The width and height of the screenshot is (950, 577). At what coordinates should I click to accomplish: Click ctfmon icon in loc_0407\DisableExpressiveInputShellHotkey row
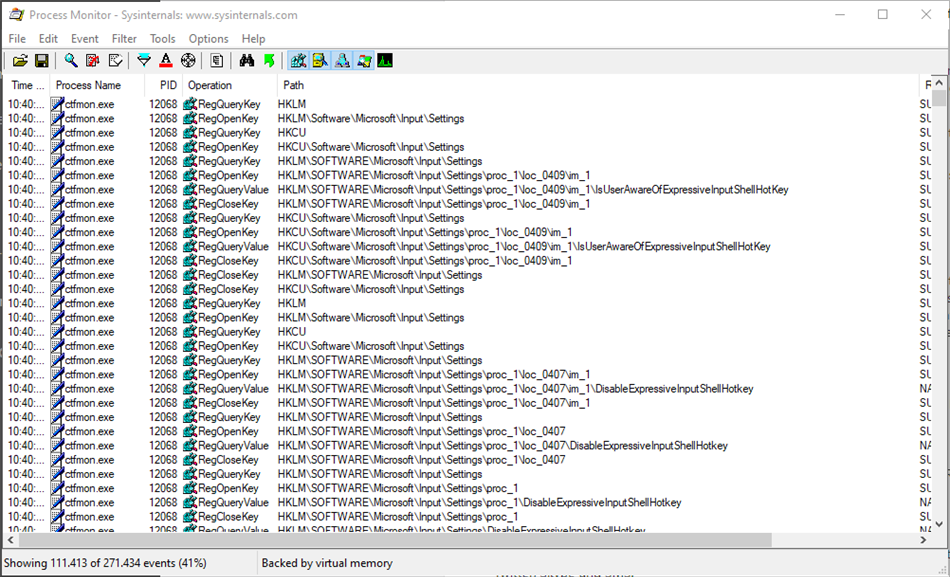[x=57, y=446]
